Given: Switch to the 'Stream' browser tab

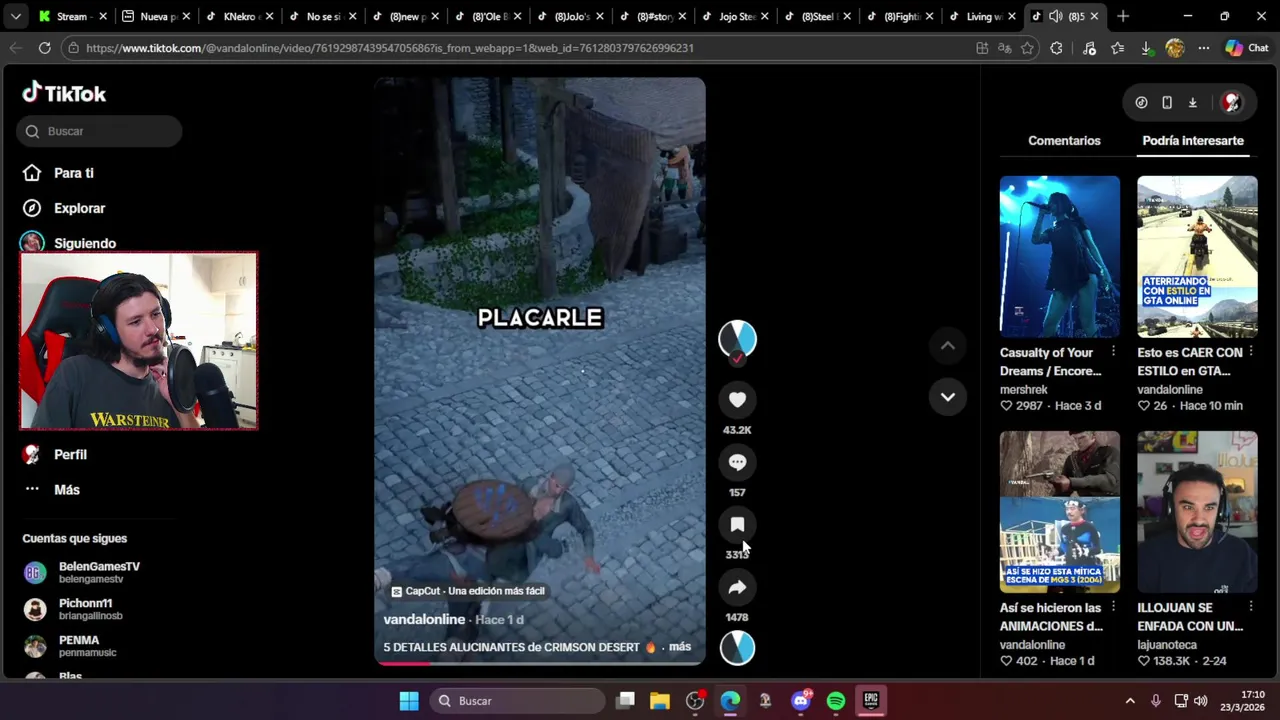Looking at the screenshot, I should coord(71,16).
